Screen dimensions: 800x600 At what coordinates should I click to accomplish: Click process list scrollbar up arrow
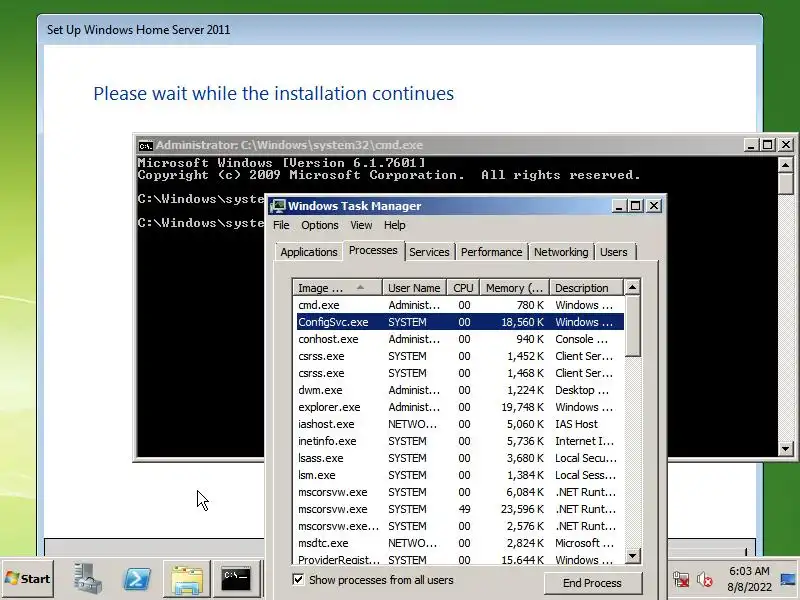pyautogui.click(x=632, y=288)
